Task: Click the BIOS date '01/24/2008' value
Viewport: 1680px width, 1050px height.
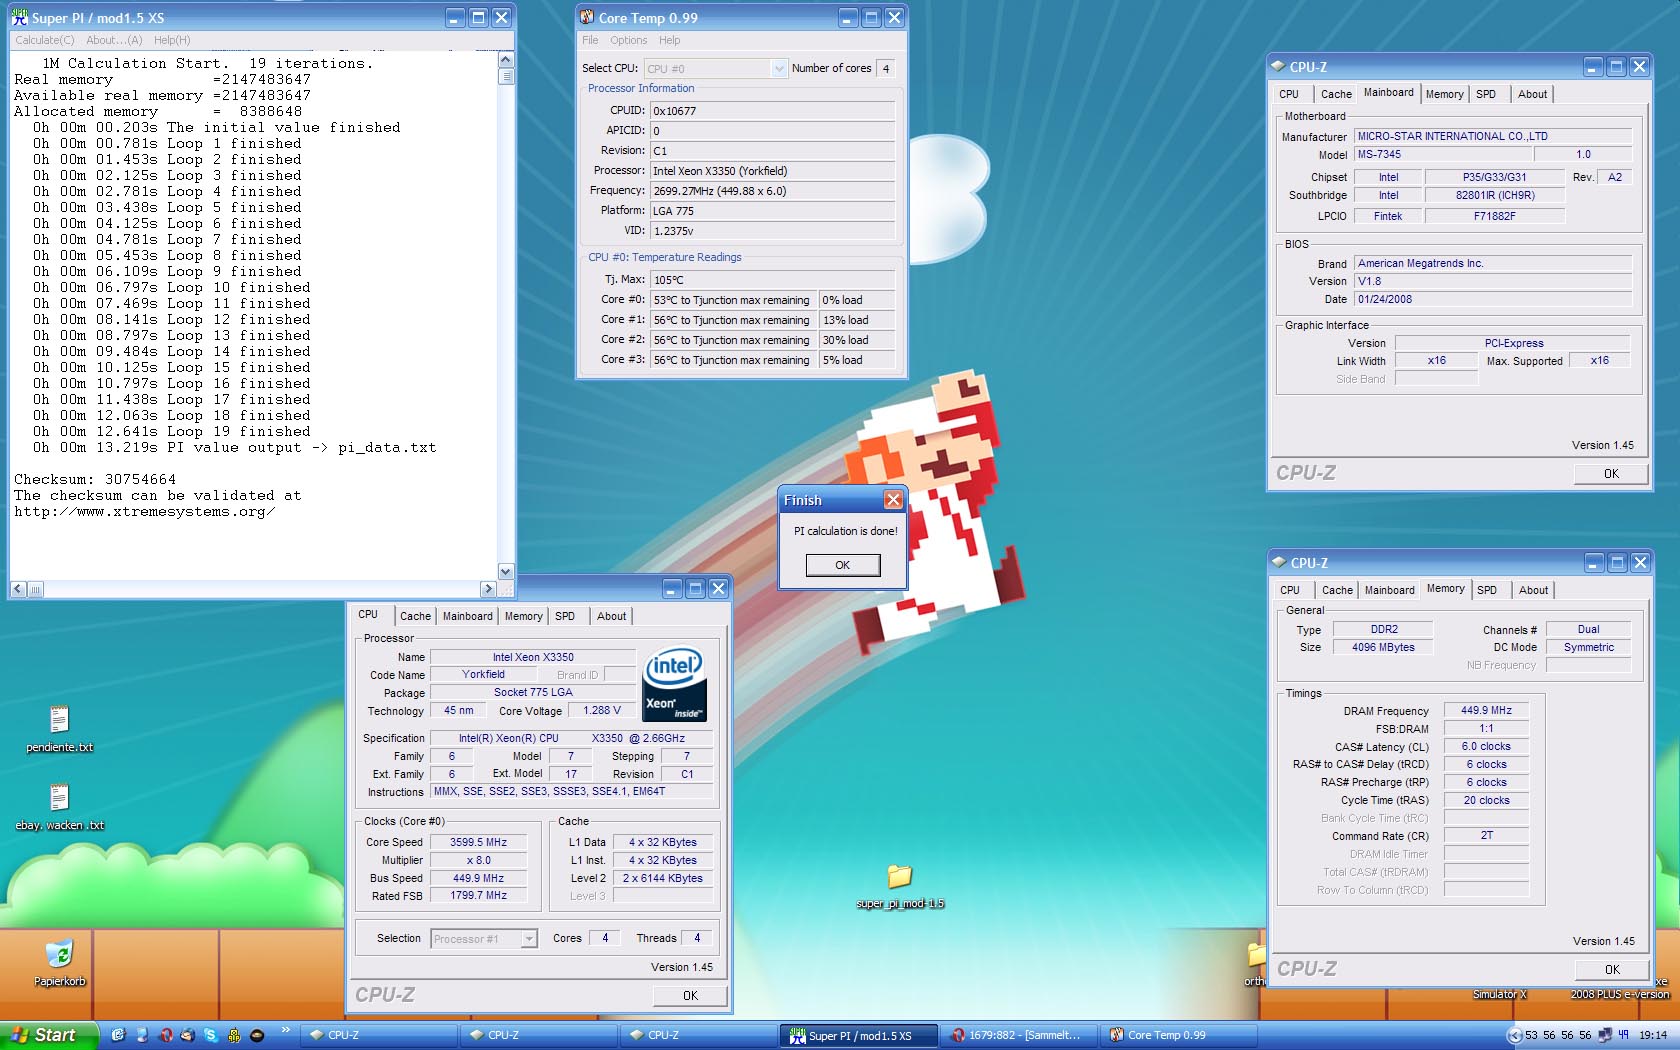Action: [x=1493, y=299]
